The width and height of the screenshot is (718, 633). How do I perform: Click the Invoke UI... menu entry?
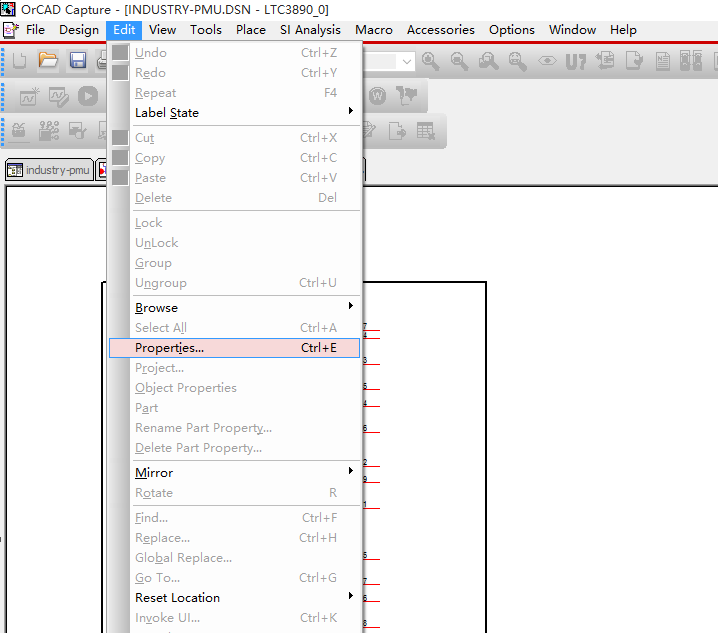(x=234, y=618)
